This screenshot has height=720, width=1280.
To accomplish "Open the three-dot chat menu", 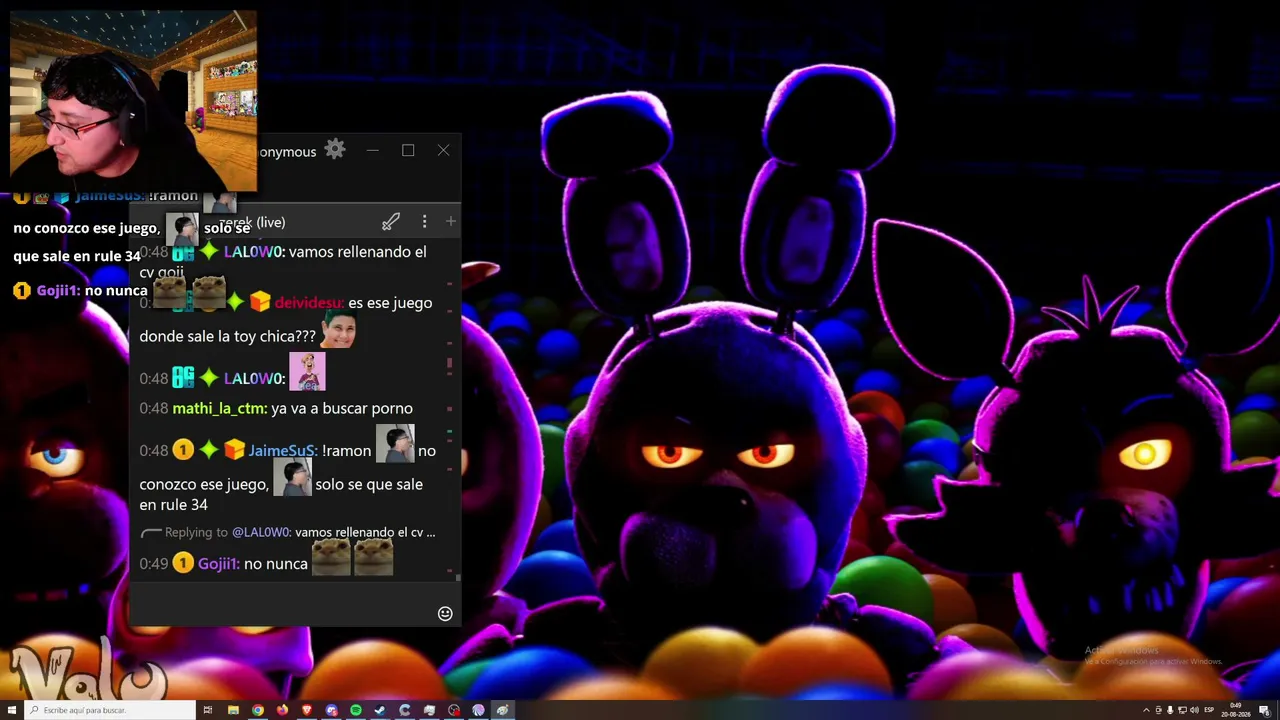I will [x=424, y=221].
